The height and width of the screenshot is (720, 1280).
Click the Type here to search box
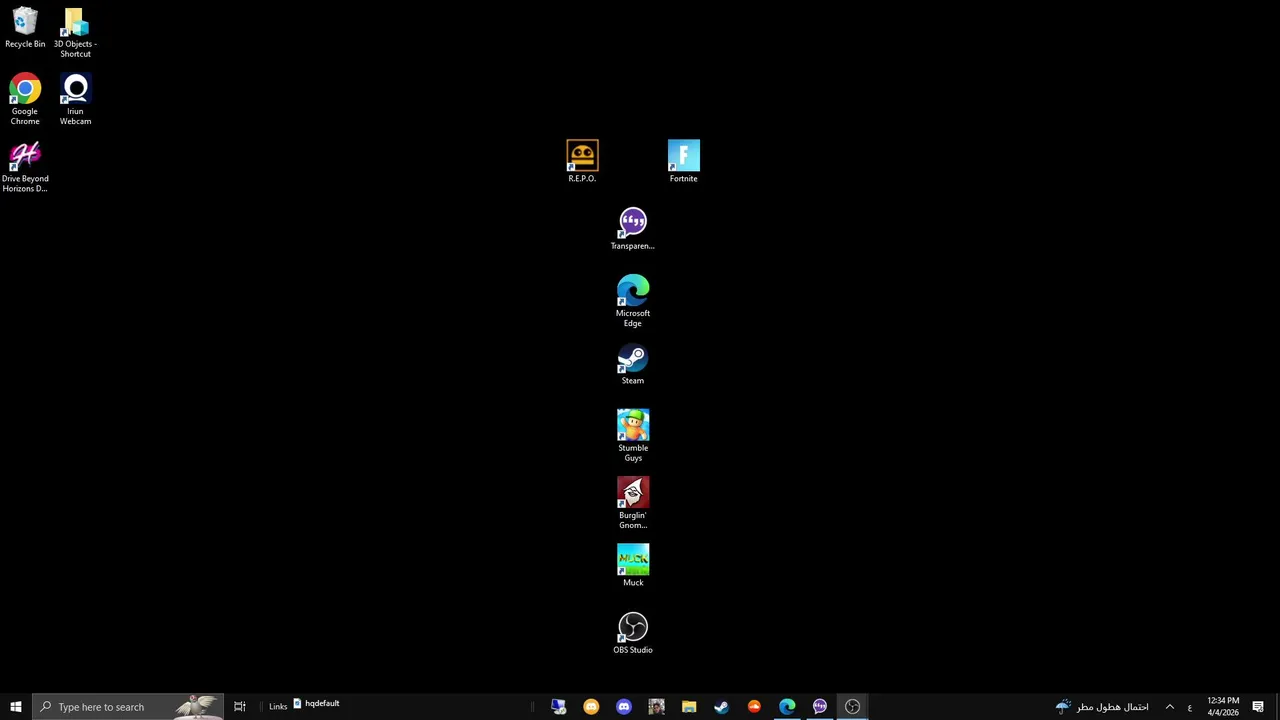pyautogui.click(x=128, y=707)
